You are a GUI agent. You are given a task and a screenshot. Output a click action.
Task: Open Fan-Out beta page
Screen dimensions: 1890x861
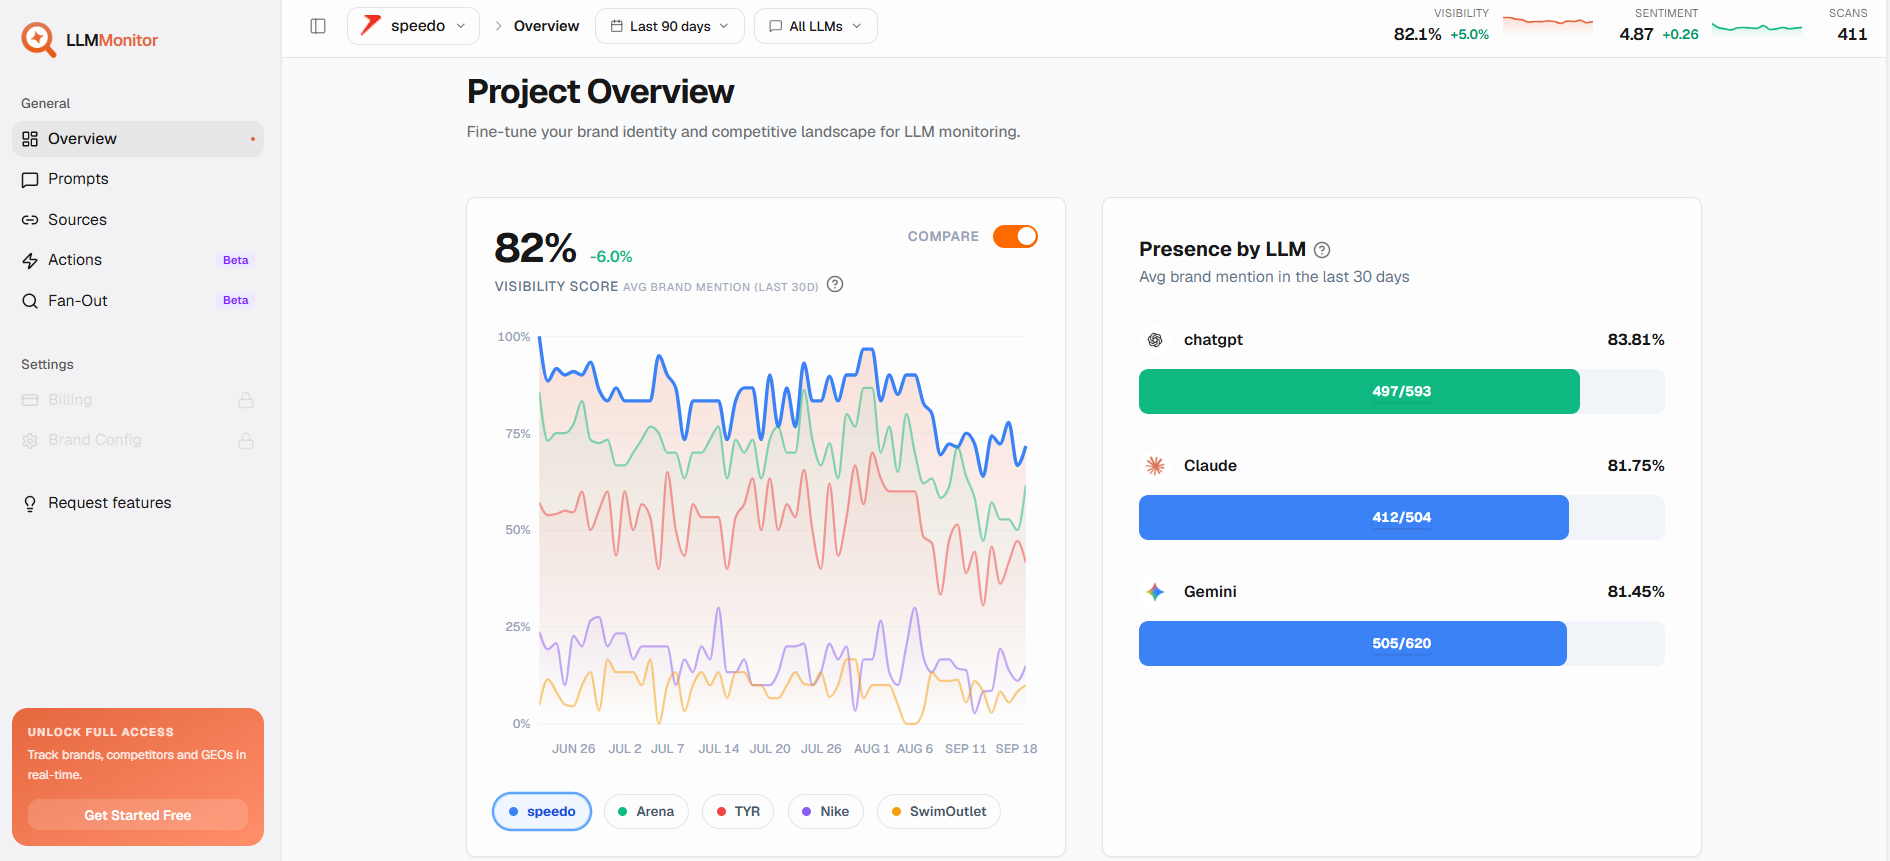(x=138, y=301)
